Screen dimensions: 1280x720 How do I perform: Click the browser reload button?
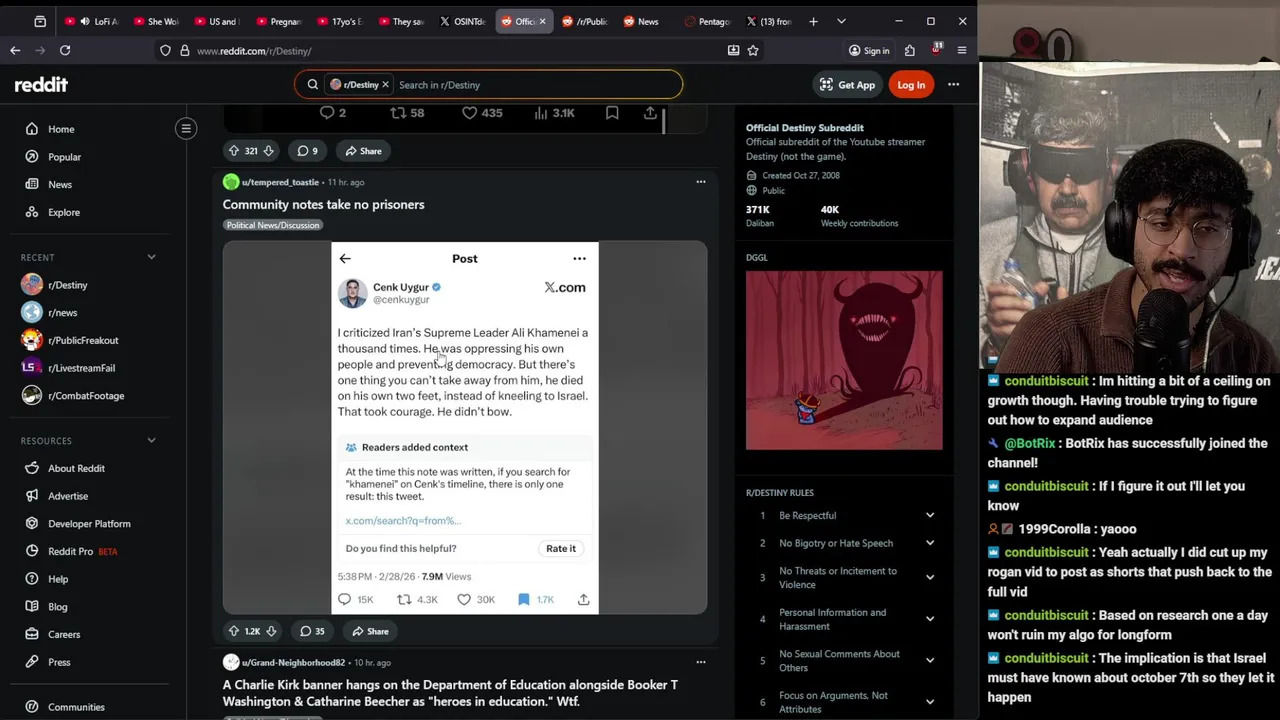pyautogui.click(x=65, y=50)
